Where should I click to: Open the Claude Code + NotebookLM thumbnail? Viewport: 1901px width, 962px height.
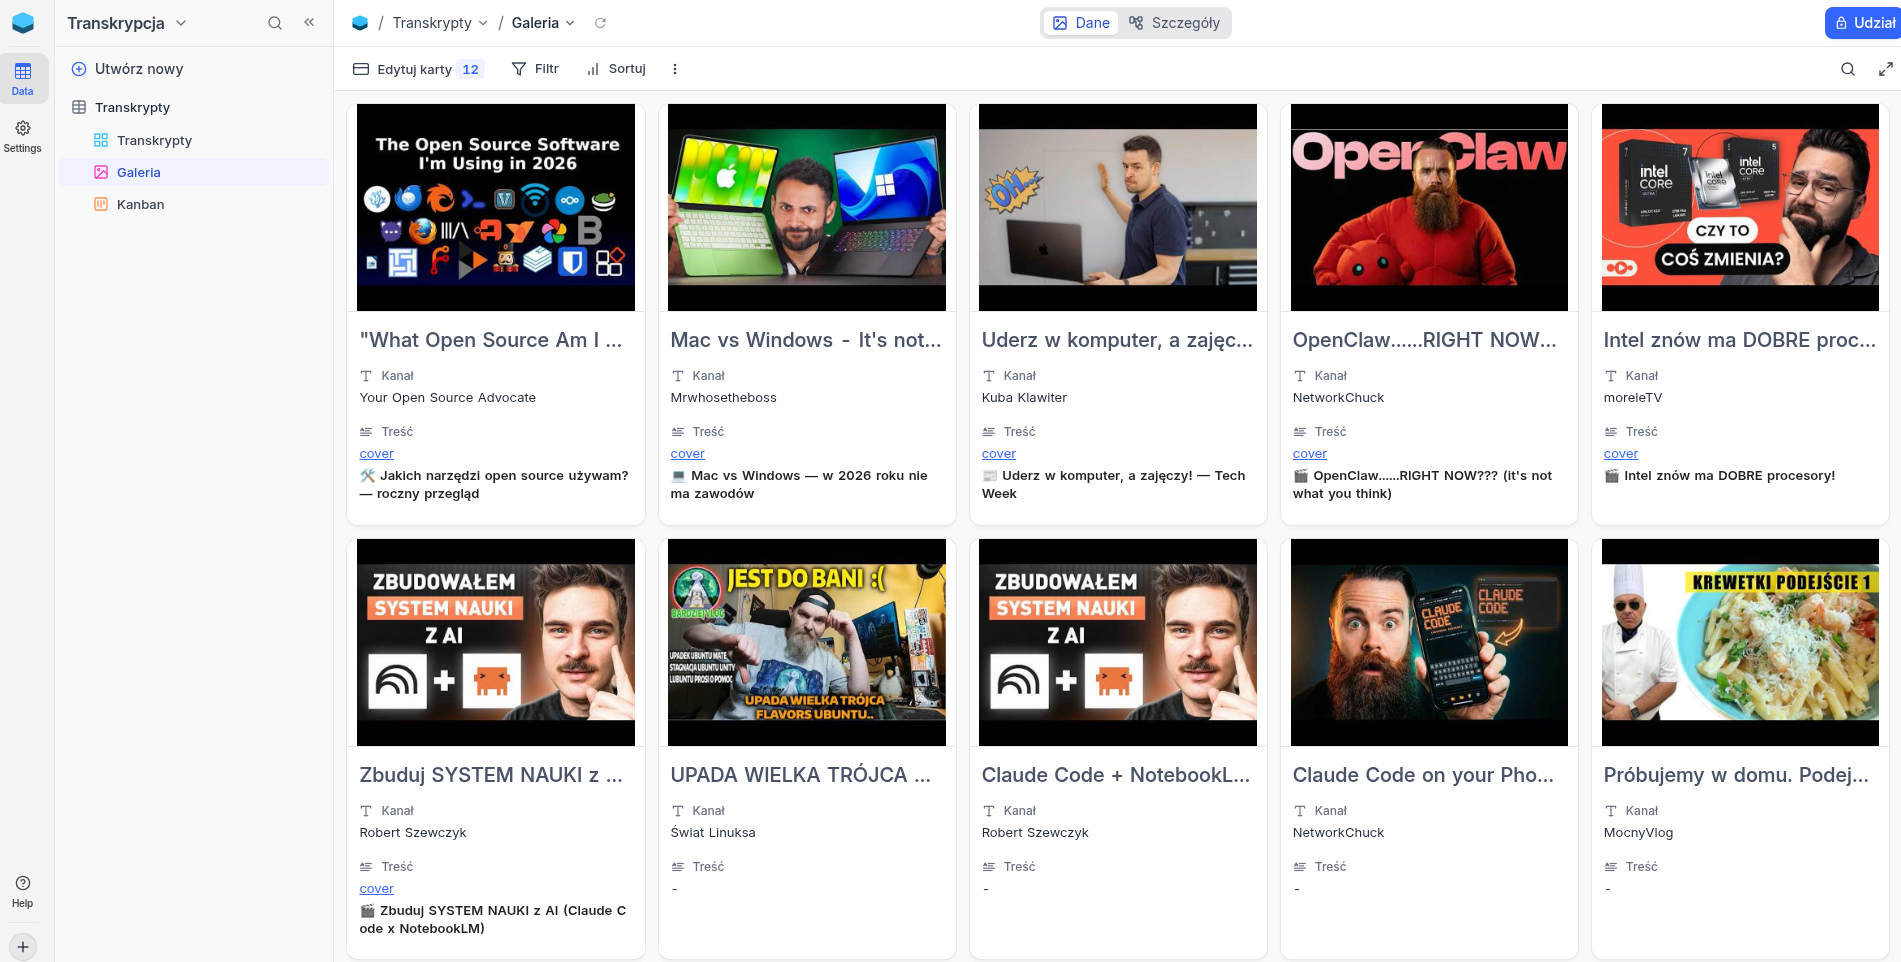pyautogui.click(x=1118, y=642)
